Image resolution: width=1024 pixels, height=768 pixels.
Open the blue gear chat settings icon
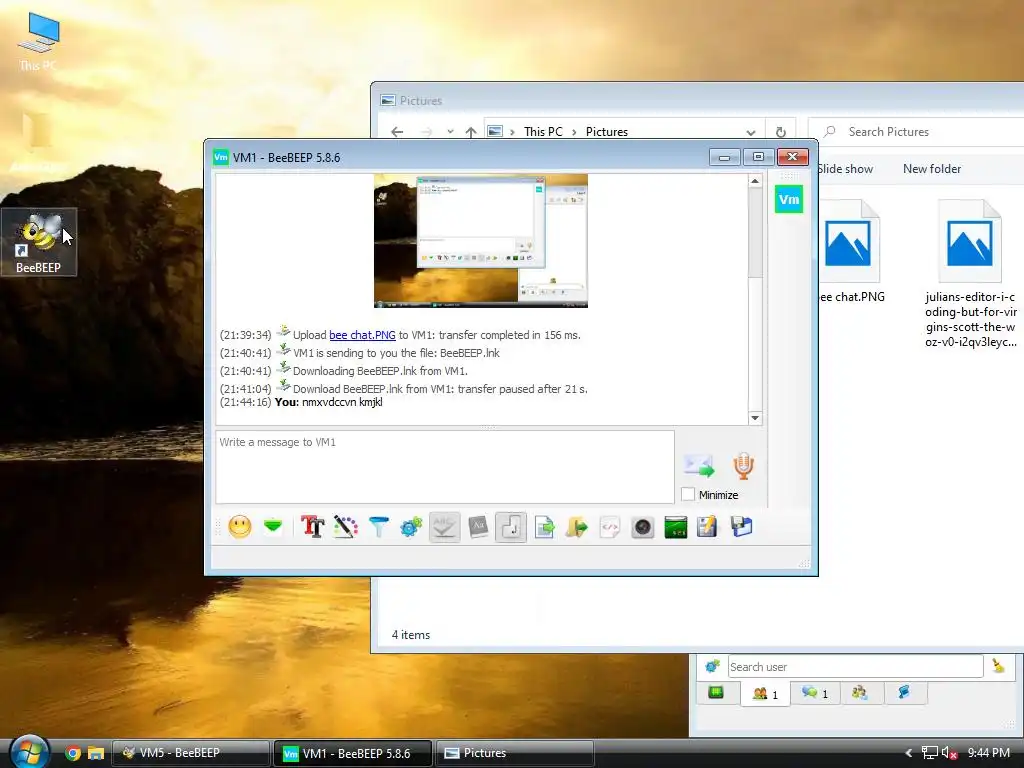pos(411,526)
